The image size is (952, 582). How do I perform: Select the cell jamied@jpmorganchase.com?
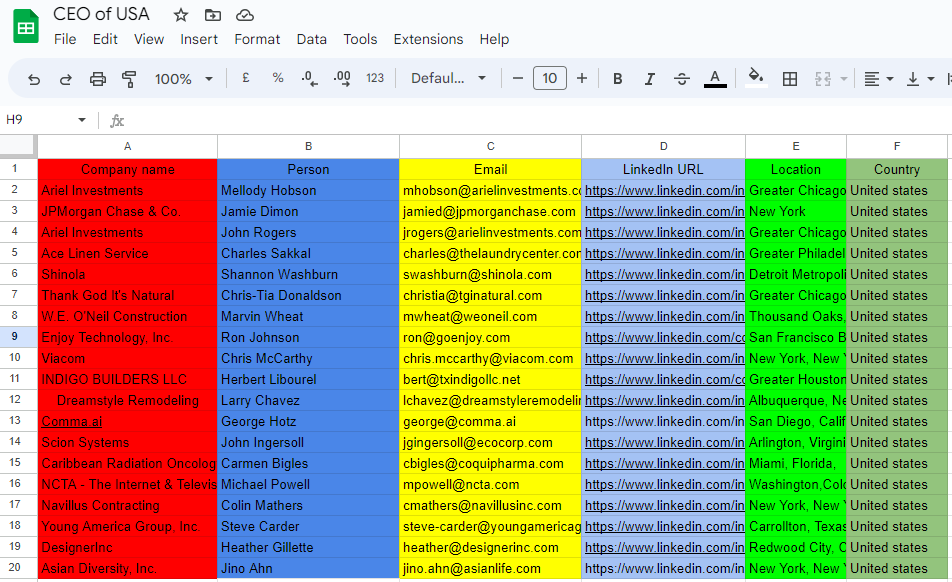coord(490,212)
